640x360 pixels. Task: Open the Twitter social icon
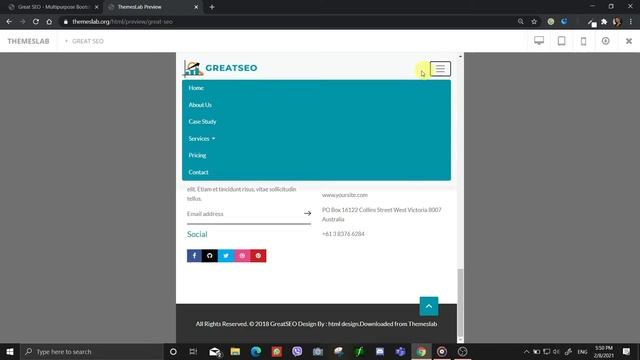226,256
